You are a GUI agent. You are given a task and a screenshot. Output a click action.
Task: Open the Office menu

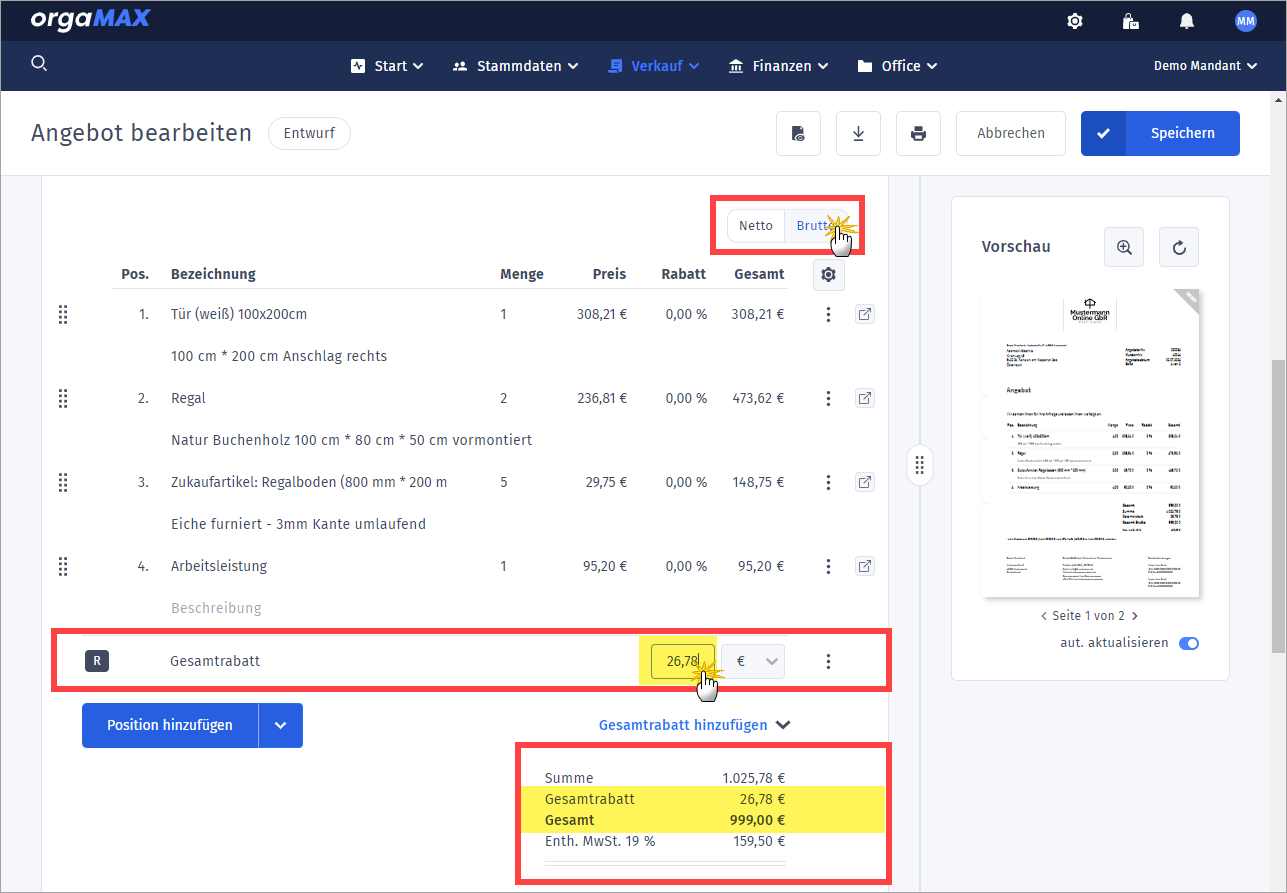pyautogui.click(x=897, y=66)
